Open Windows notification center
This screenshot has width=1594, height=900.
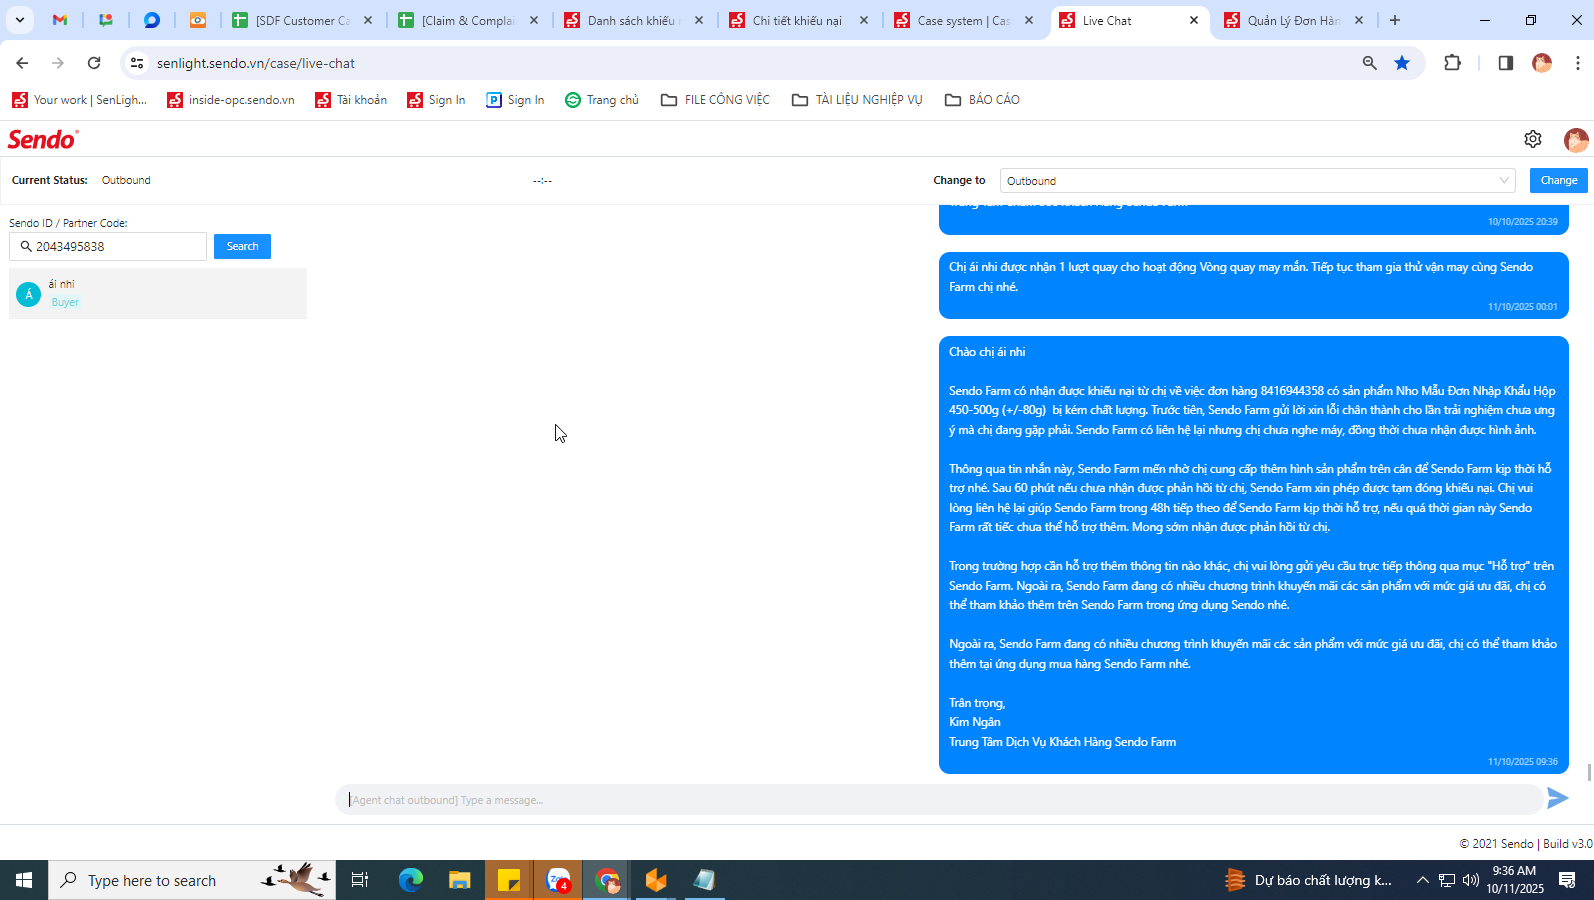pos(1567,880)
